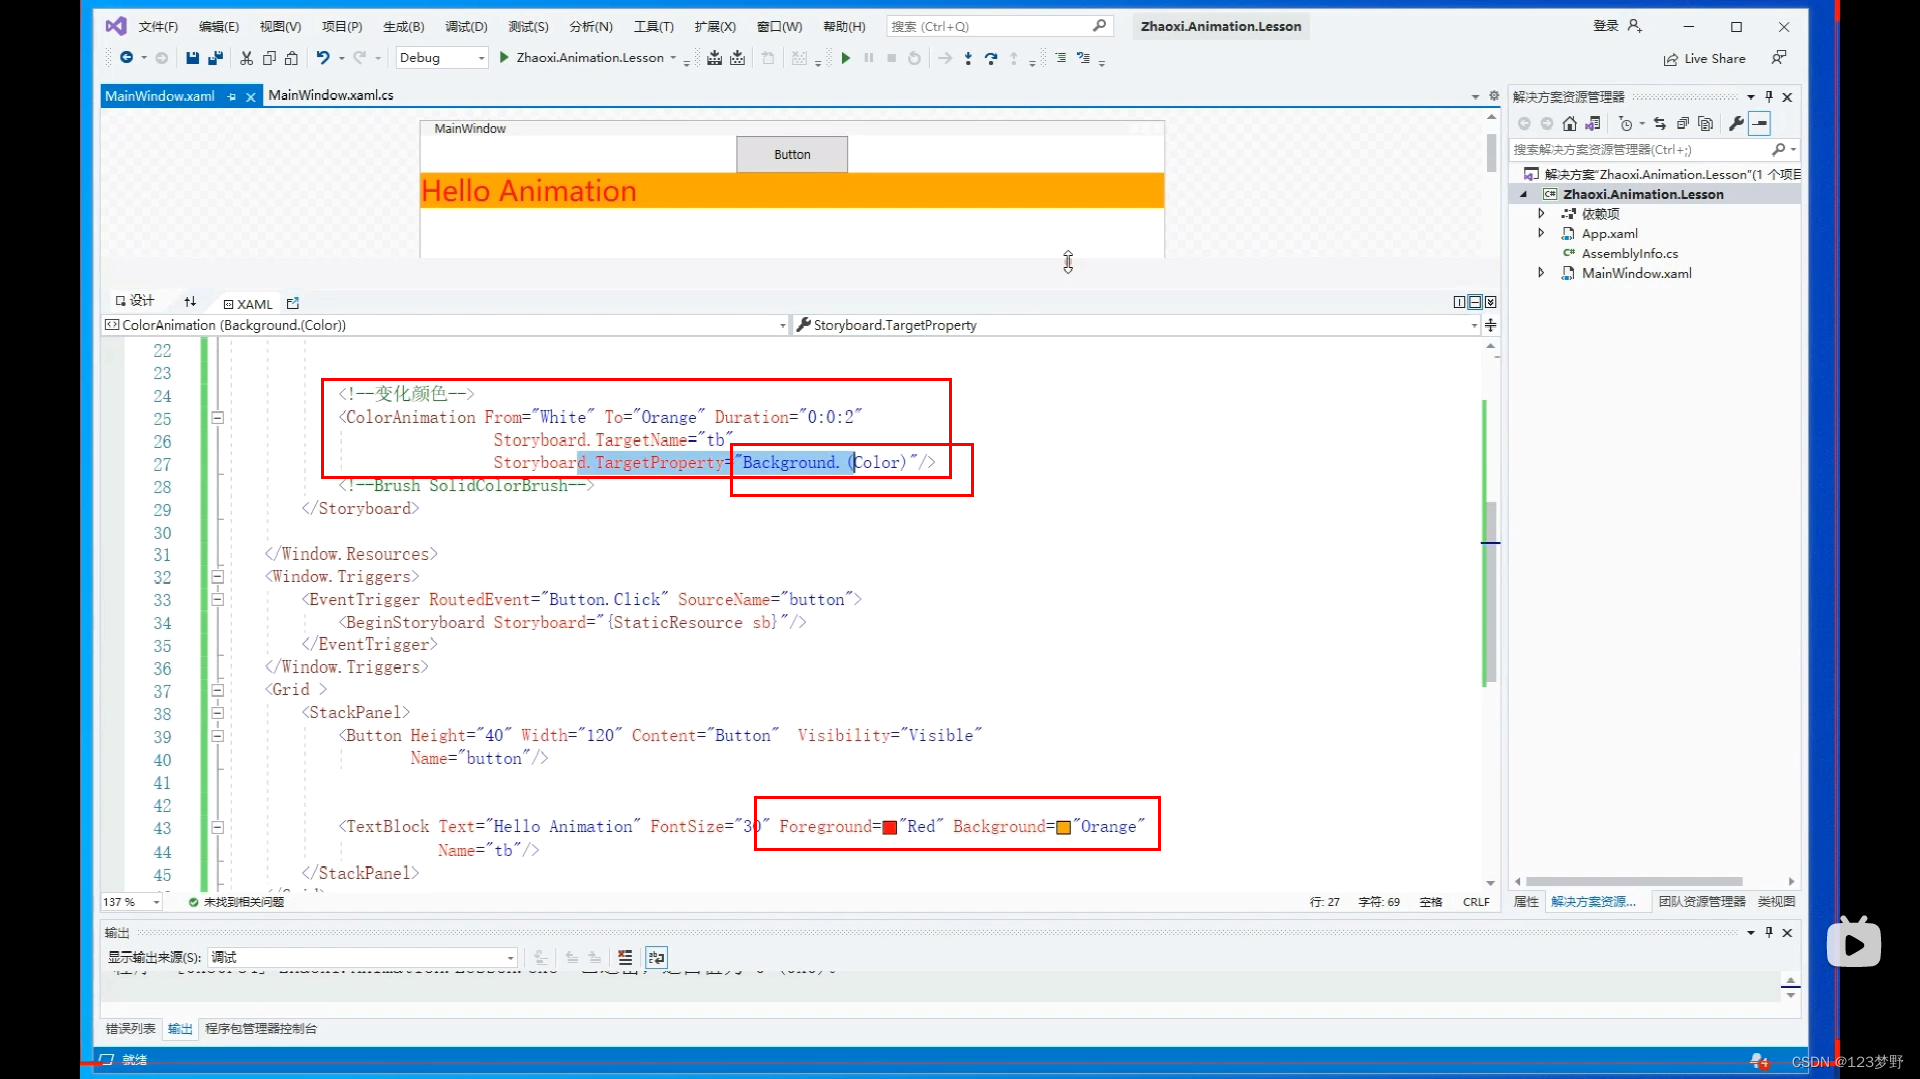Click the Step Over debug icon

[991, 58]
